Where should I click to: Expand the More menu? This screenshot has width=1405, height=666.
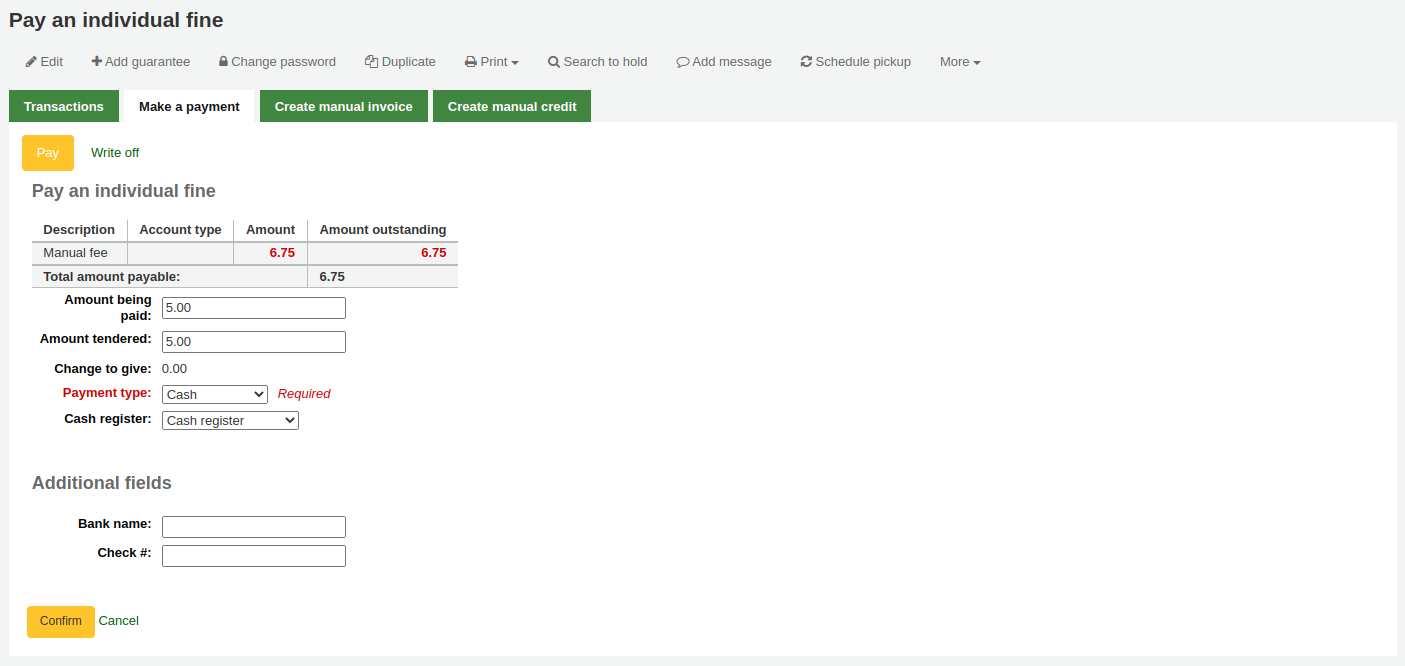point(959,62)
